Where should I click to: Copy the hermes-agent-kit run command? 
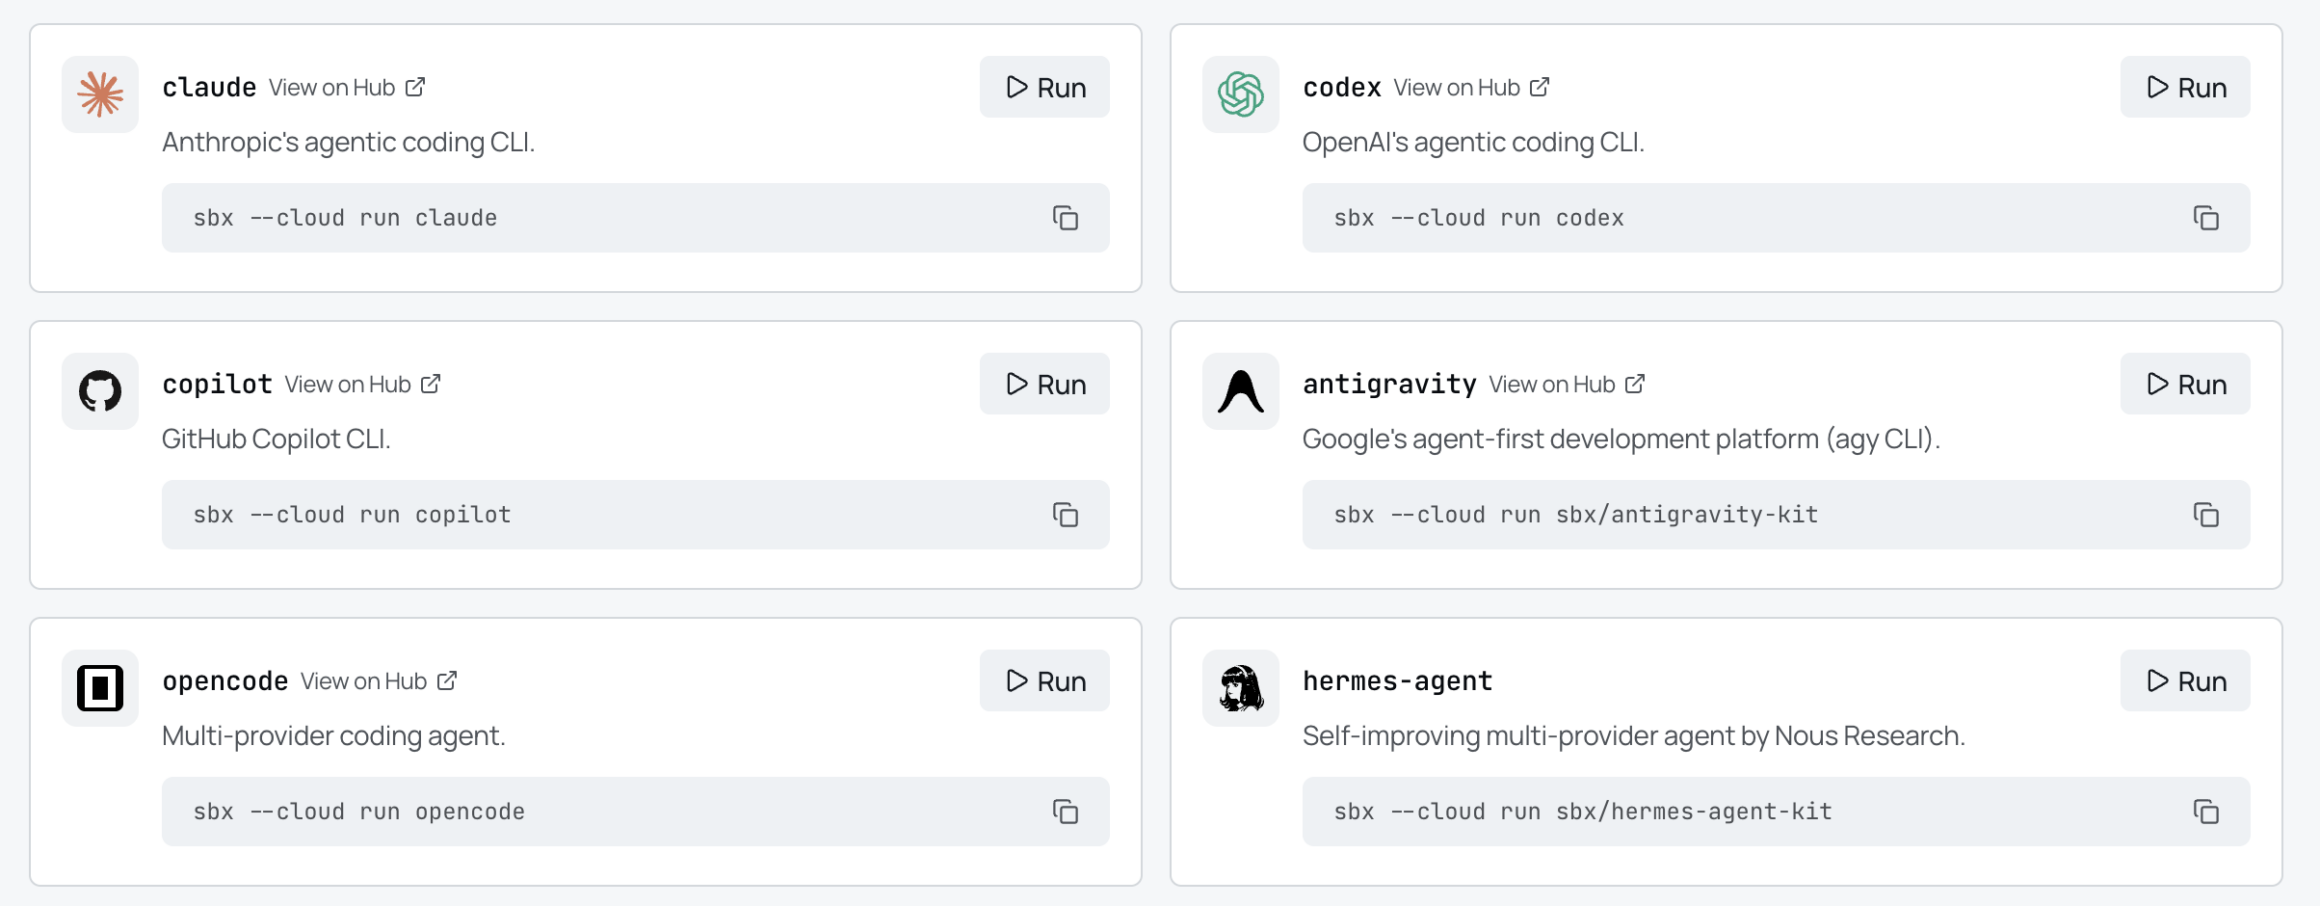coord(2206,812)
